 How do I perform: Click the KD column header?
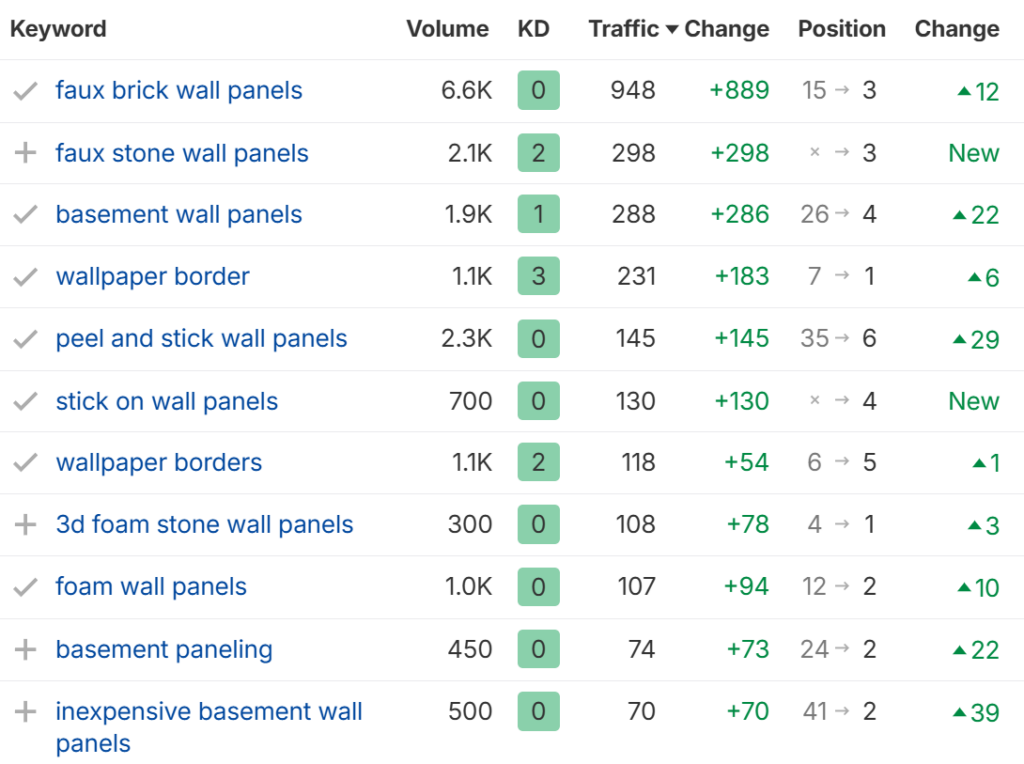pos(533,29)
